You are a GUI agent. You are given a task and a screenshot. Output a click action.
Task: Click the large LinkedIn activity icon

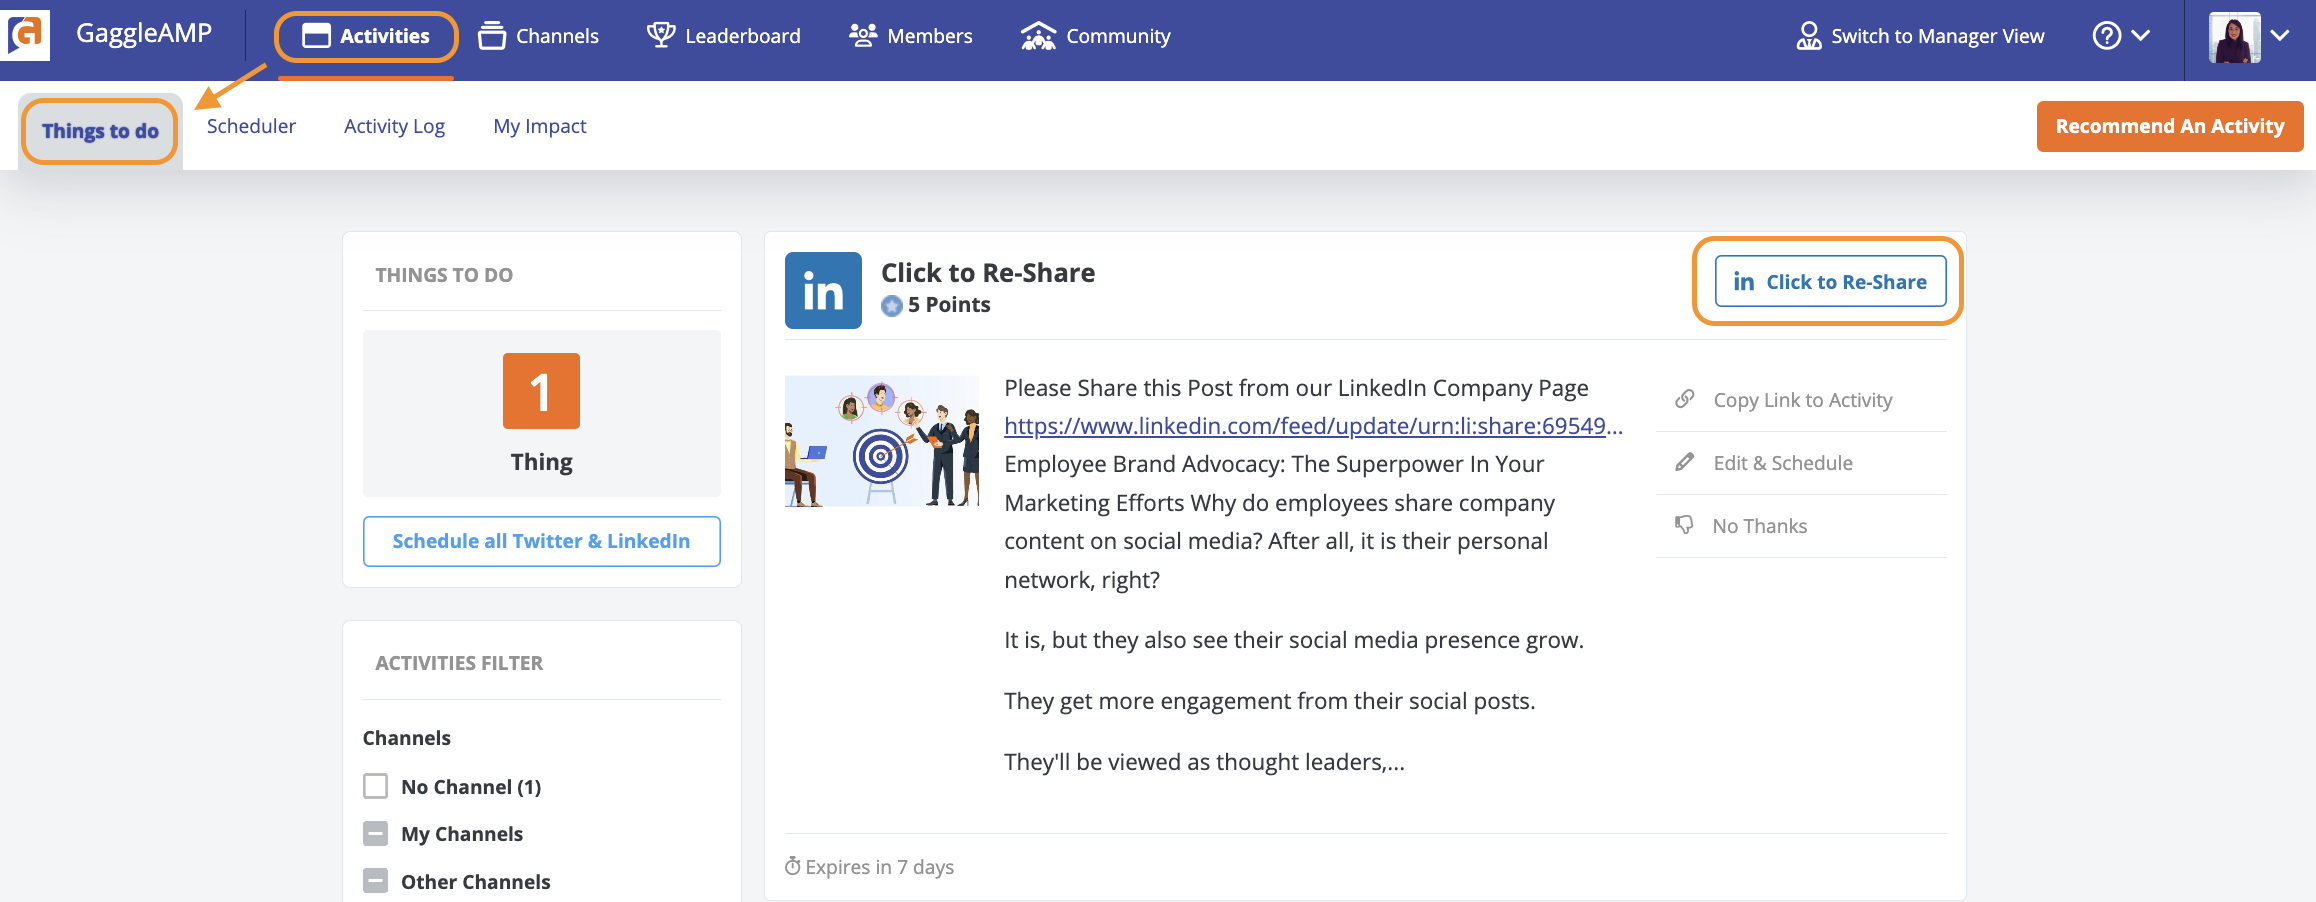pyautogui.click(x=823, y=290)
